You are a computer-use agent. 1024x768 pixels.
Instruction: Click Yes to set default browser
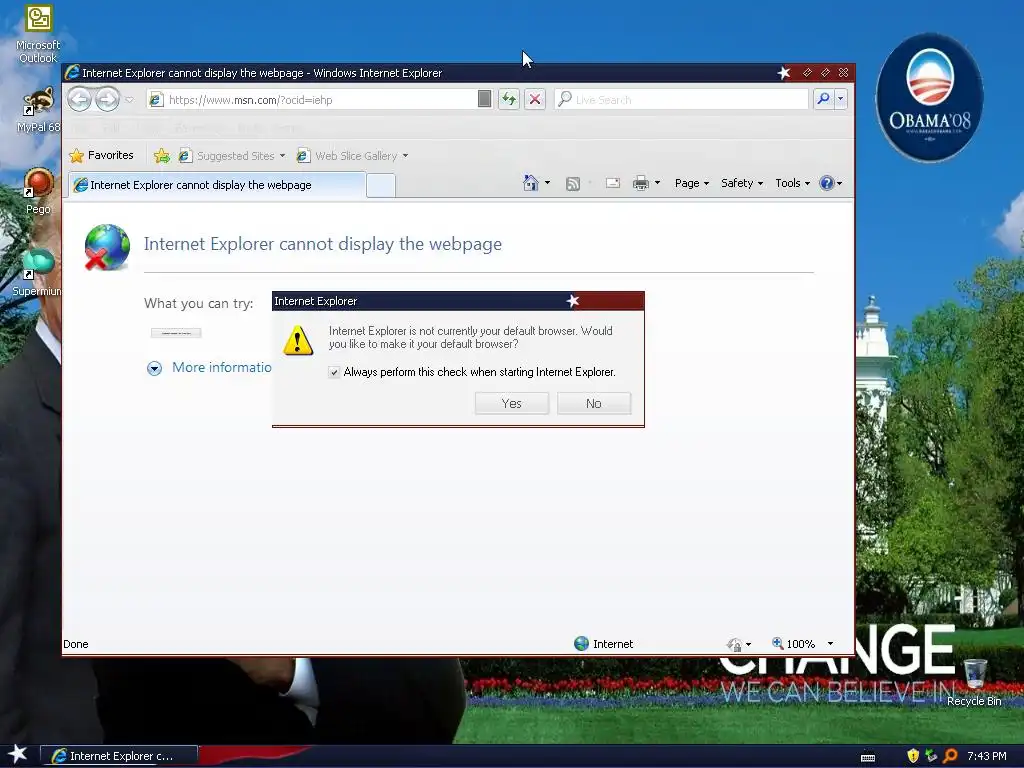tap(512, 404)
